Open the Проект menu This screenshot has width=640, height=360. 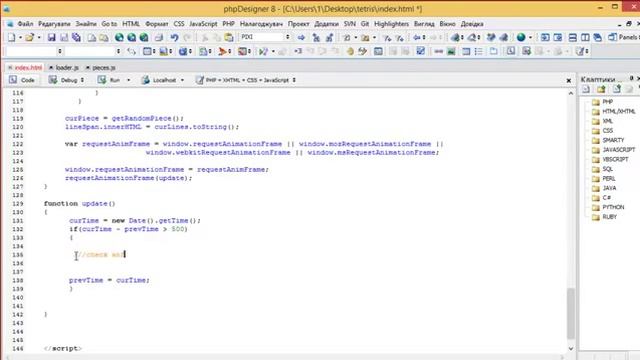(x=298, y=24)
